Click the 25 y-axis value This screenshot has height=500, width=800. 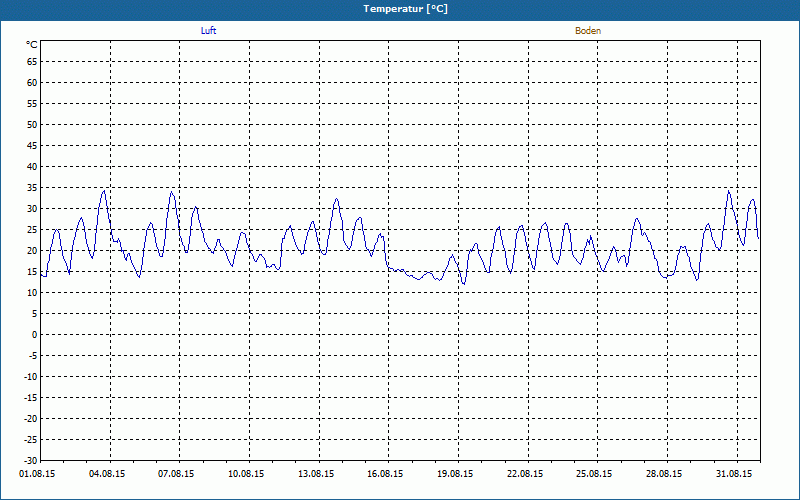(32, 230)
